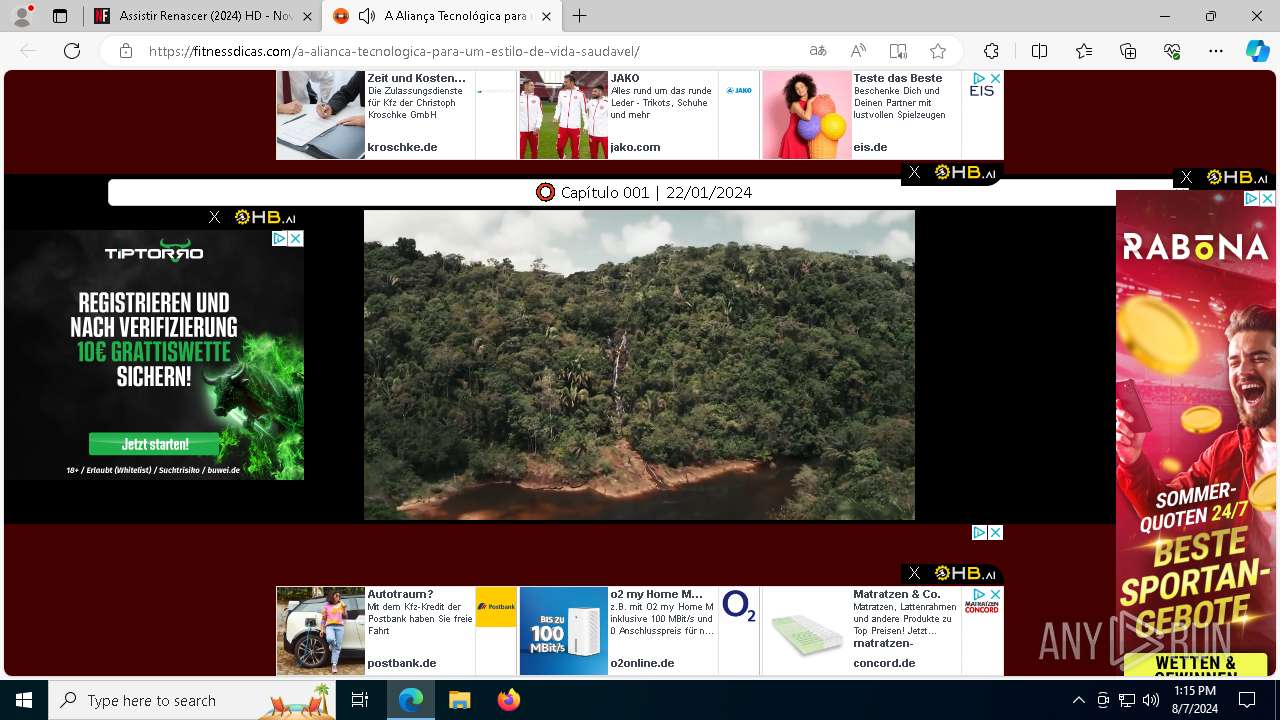Image resolution: width=1280 pixels, height=720 pixels.
Task: Close the ad X below the video
Action: coord(995,533)
